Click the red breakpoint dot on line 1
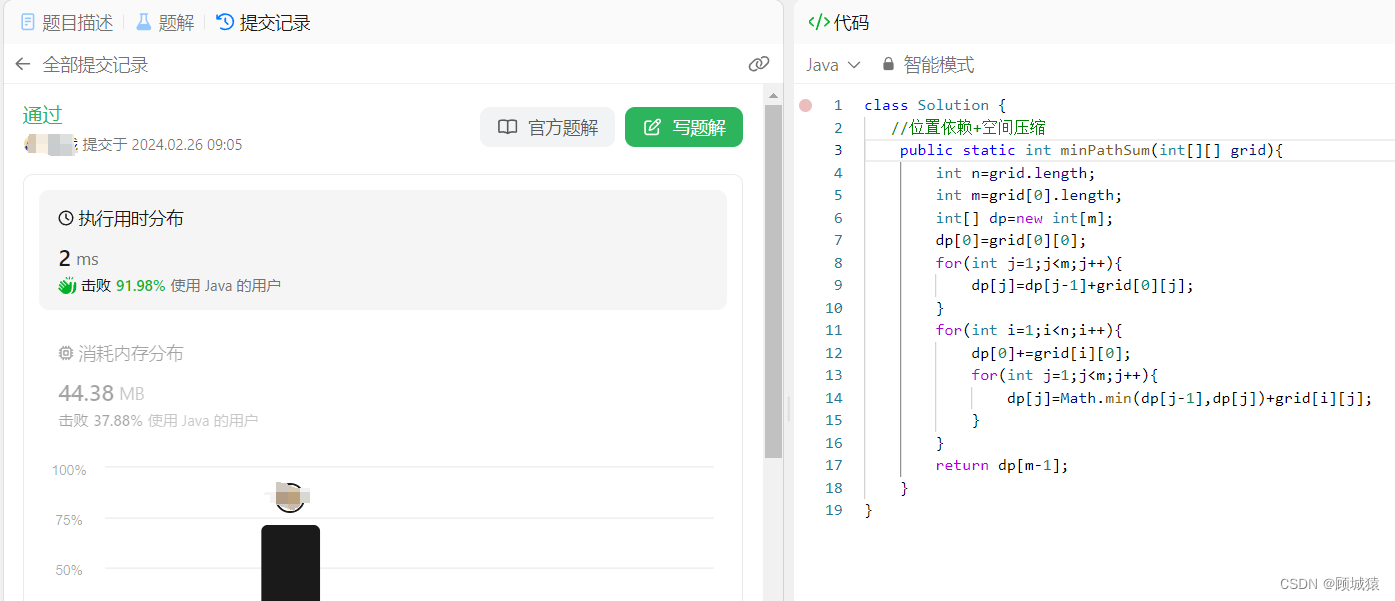The image size is (1395, 601). click(806, 105)
